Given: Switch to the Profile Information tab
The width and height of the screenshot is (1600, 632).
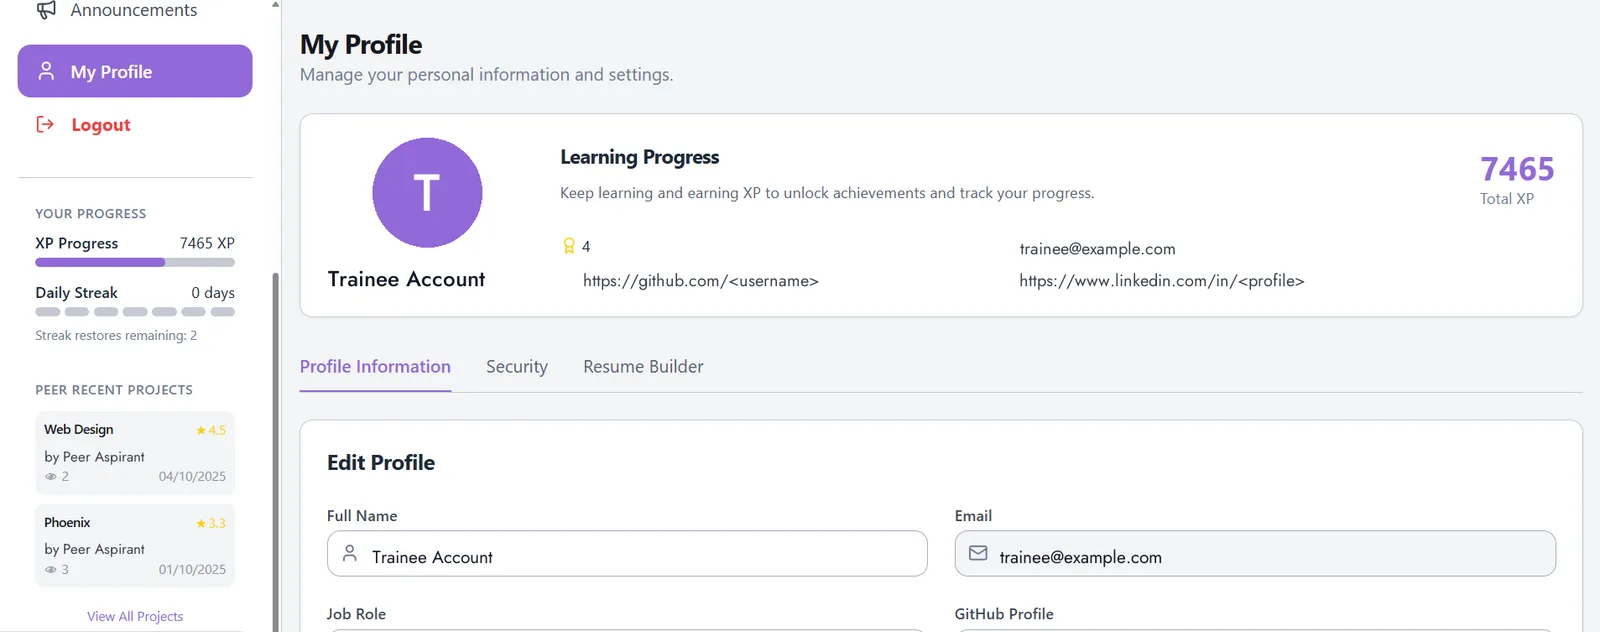Looking at the screenshot, I should tap(375, 366).
